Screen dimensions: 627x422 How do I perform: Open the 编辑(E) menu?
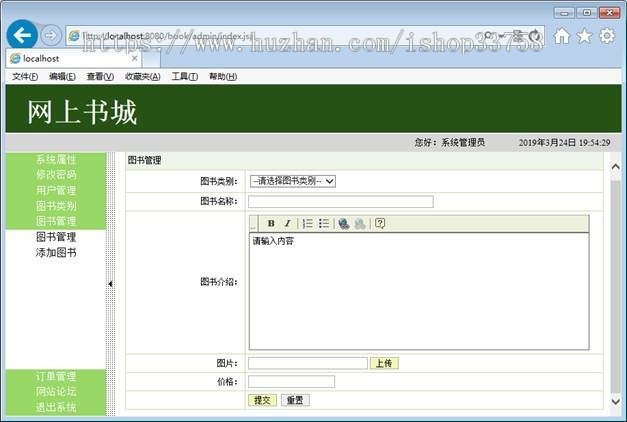click(x=62, y=76)
